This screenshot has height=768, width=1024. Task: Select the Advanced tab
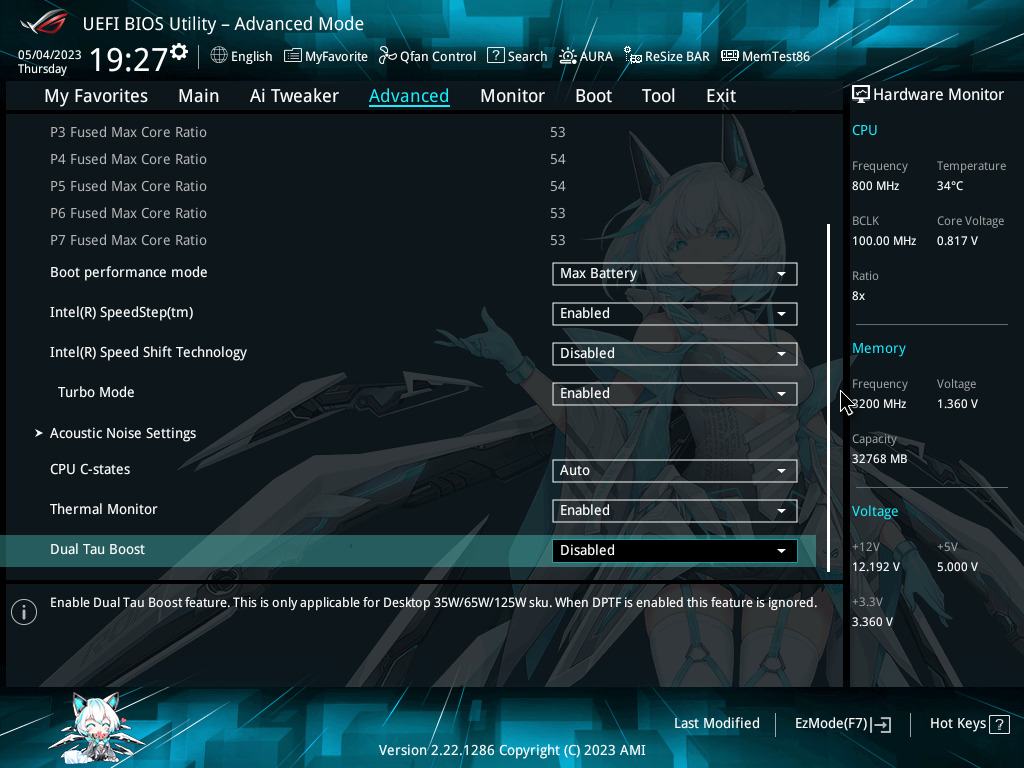[409, 96]
